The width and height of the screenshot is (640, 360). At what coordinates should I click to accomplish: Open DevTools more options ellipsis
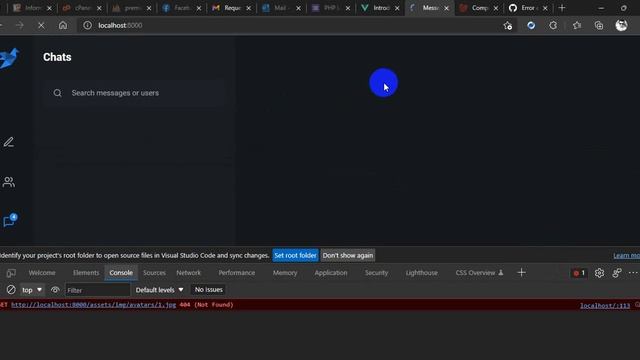coord(633,273)
